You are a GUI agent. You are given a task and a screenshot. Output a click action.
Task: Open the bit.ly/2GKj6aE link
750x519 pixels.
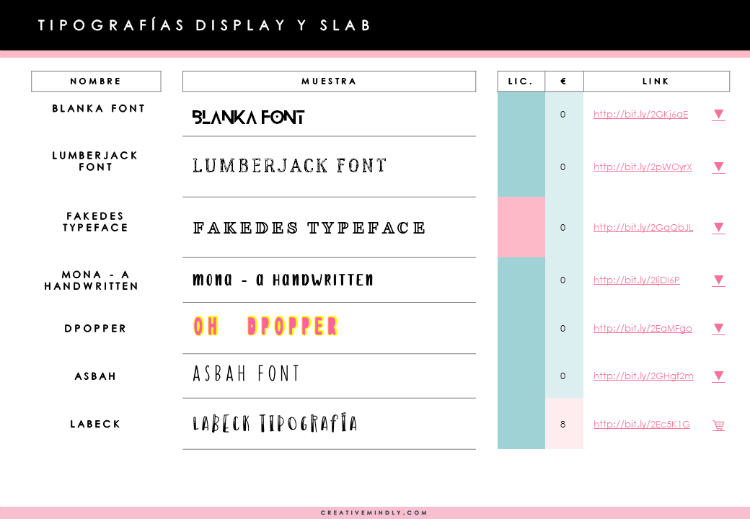640,114
